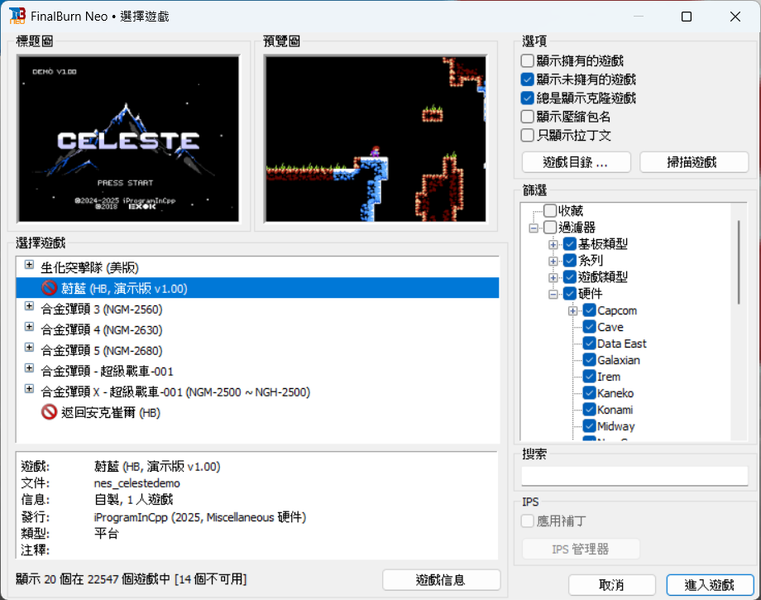Click the FinalBurn Neo app icon in title bar
The width and height of the screenshot is (761, 600).
coord(17,16)
